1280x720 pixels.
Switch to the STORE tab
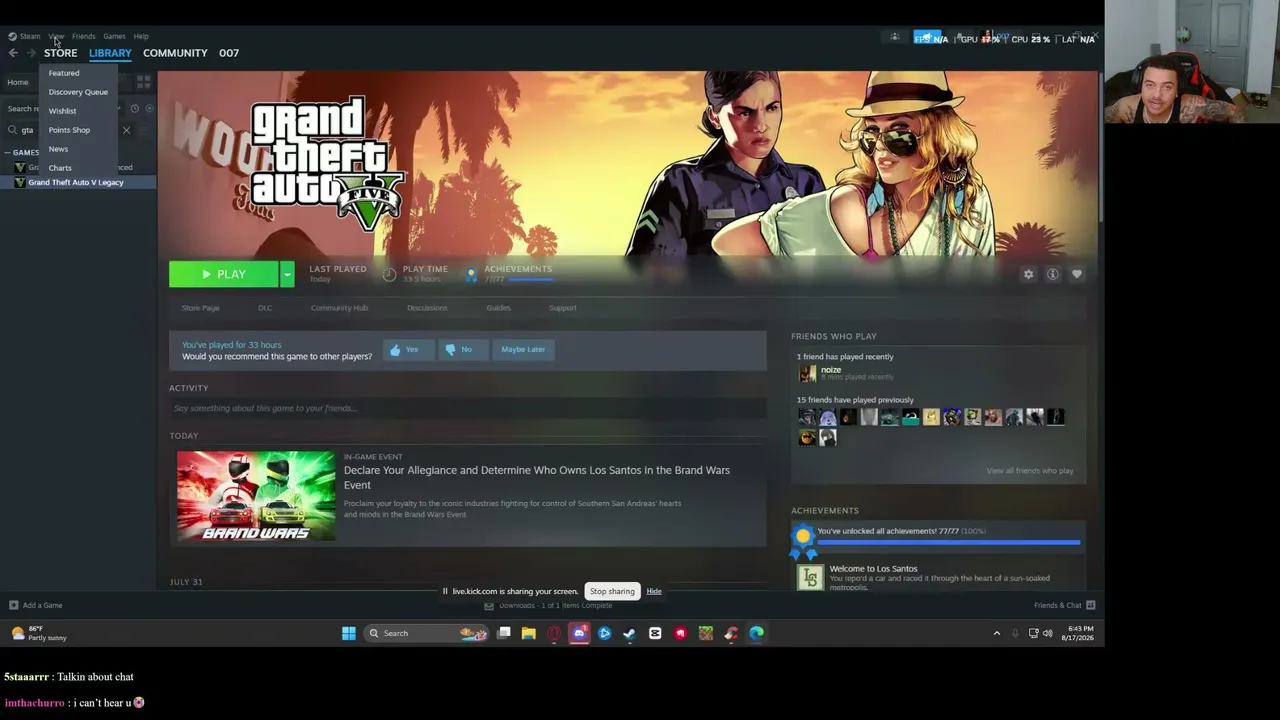pyautogui.click(x=60, y=53)
